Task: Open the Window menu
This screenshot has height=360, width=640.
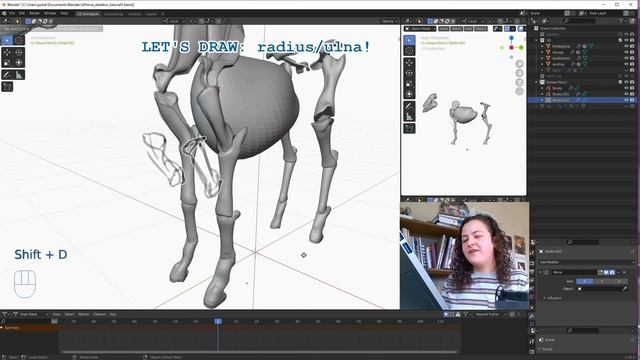Action: click(50, 13)
